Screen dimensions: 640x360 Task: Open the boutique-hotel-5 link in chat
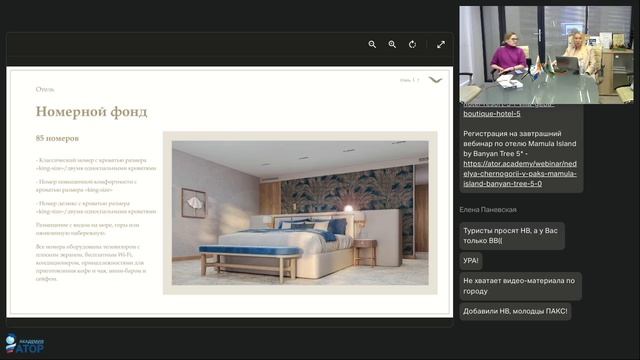coord(491,113)
